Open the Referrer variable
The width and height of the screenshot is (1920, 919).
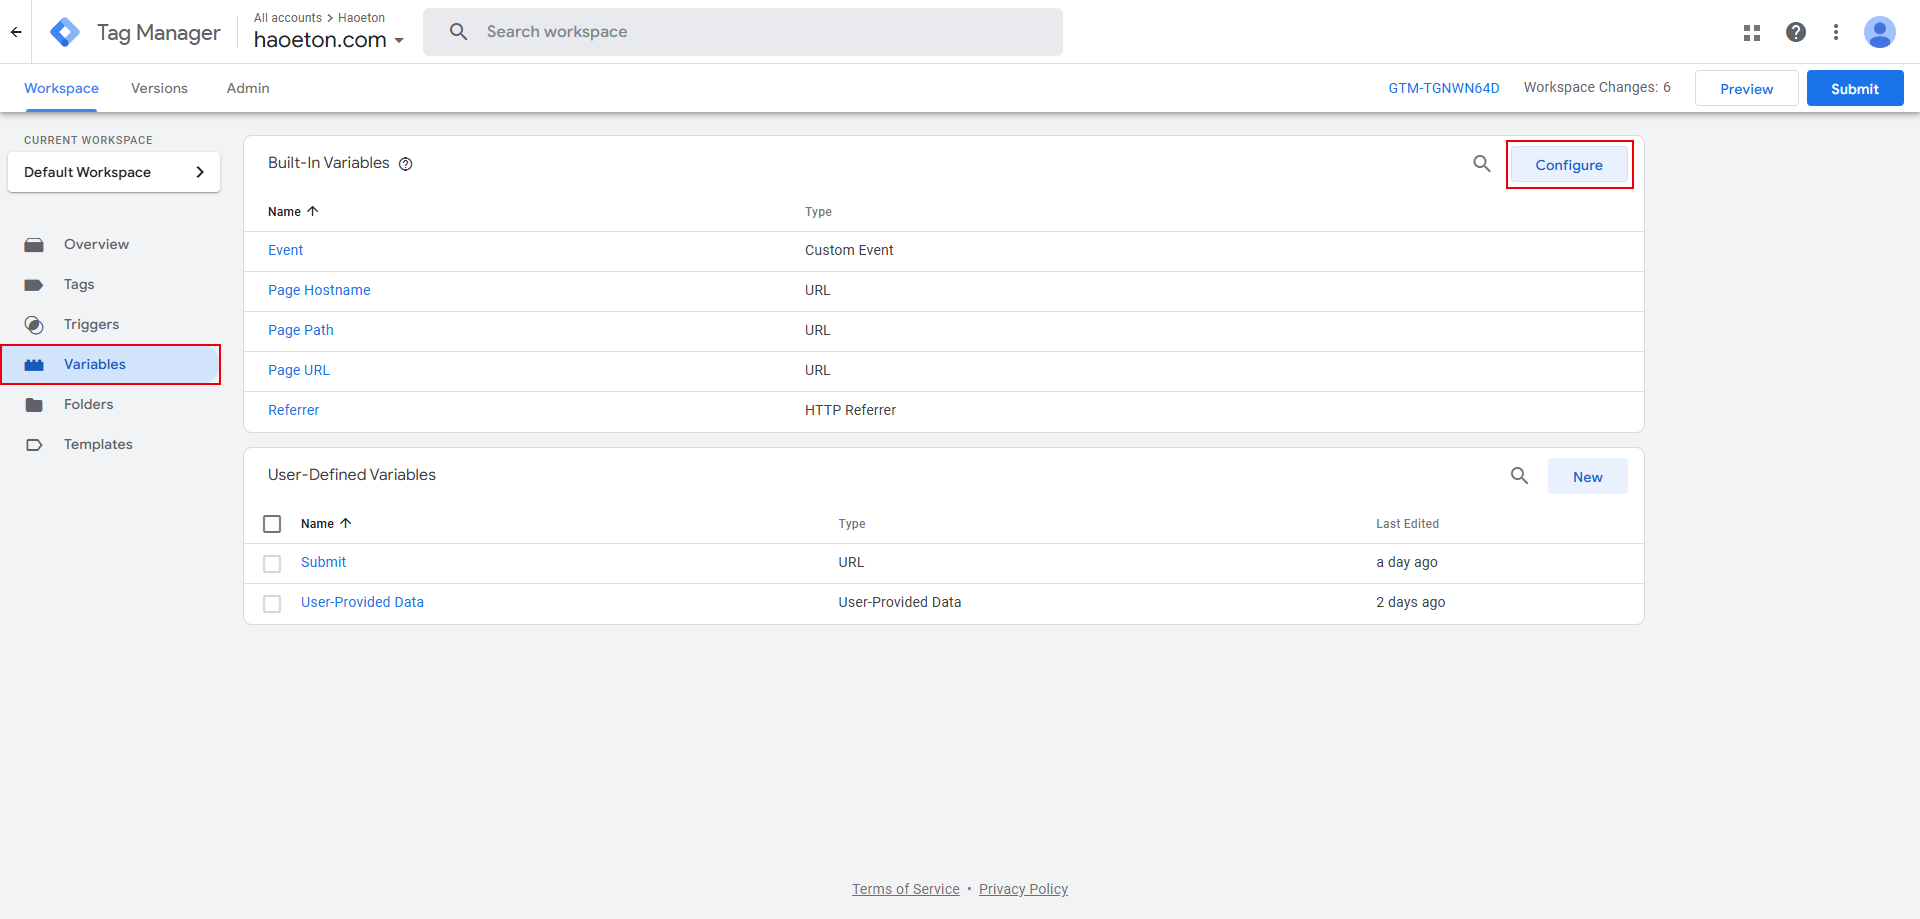pos(294,410)
